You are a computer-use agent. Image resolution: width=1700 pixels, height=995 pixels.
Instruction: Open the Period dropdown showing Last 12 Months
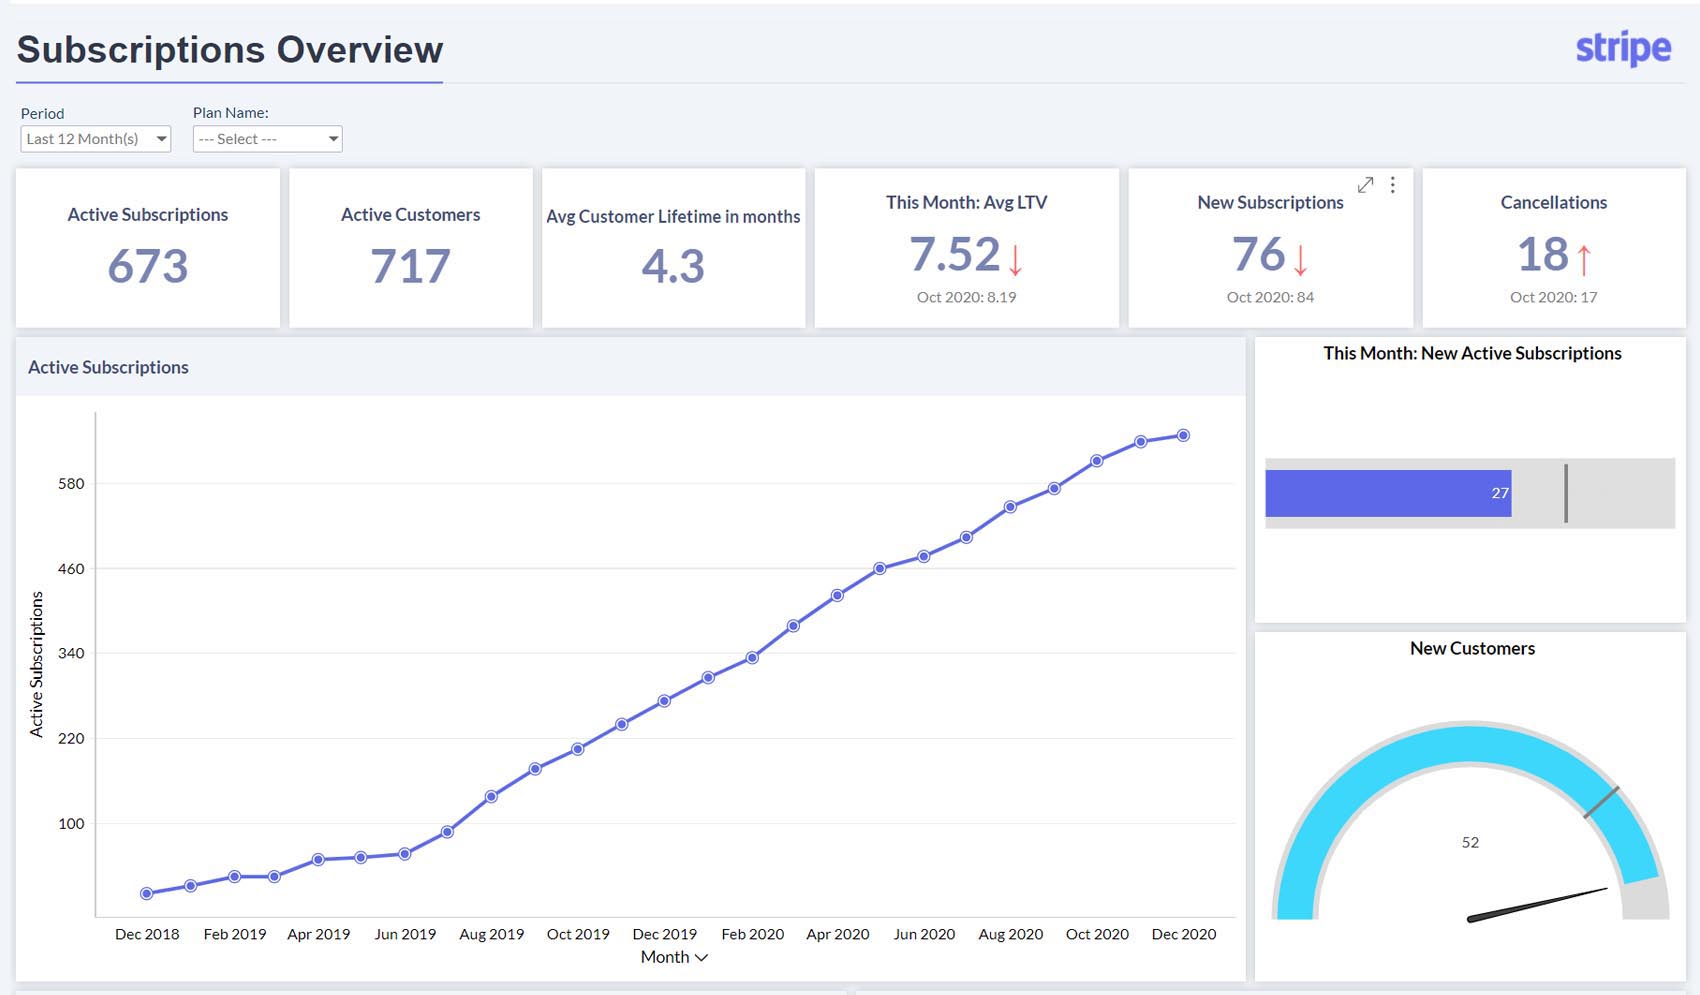pos(95,138)
